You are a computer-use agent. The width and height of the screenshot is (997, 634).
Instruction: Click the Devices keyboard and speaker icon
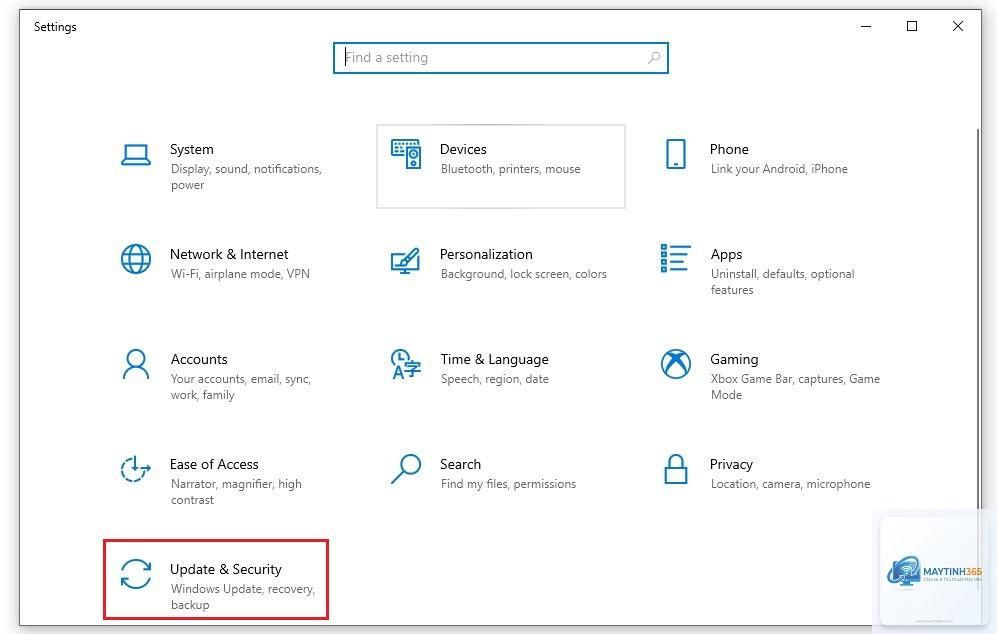coord(406,155)
